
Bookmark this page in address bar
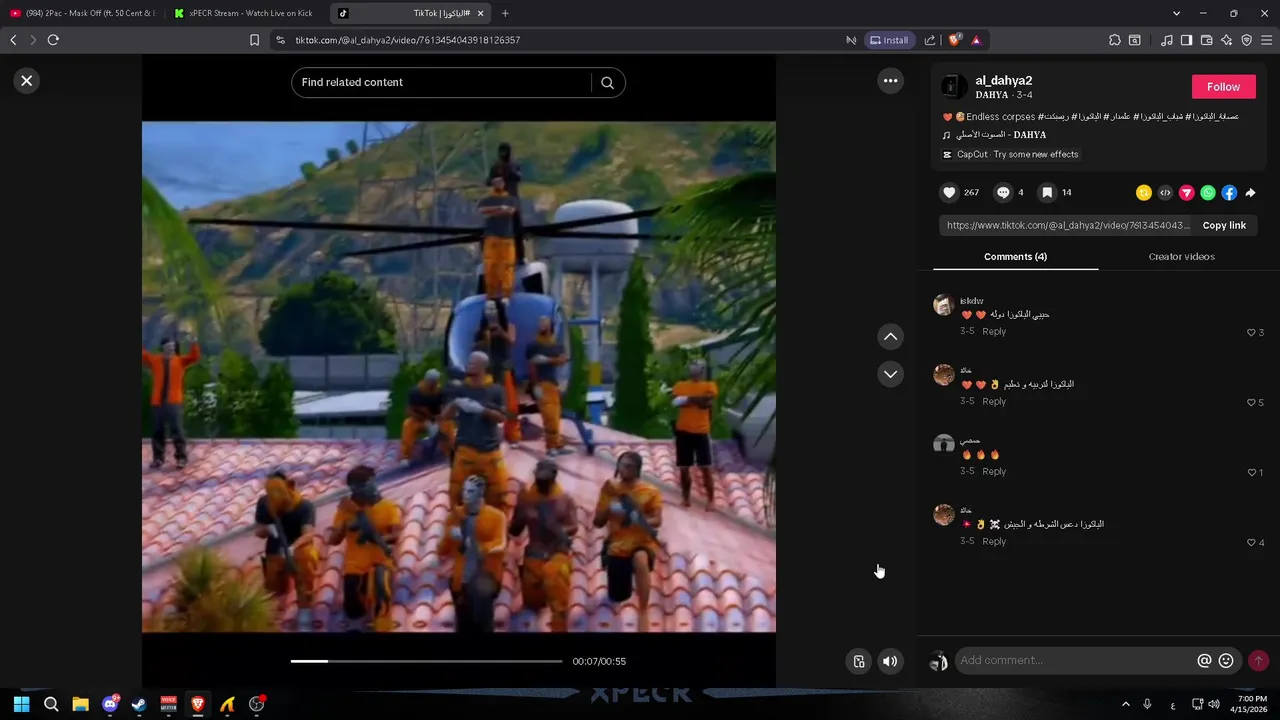pyautogui.click(x=255, y=40)
